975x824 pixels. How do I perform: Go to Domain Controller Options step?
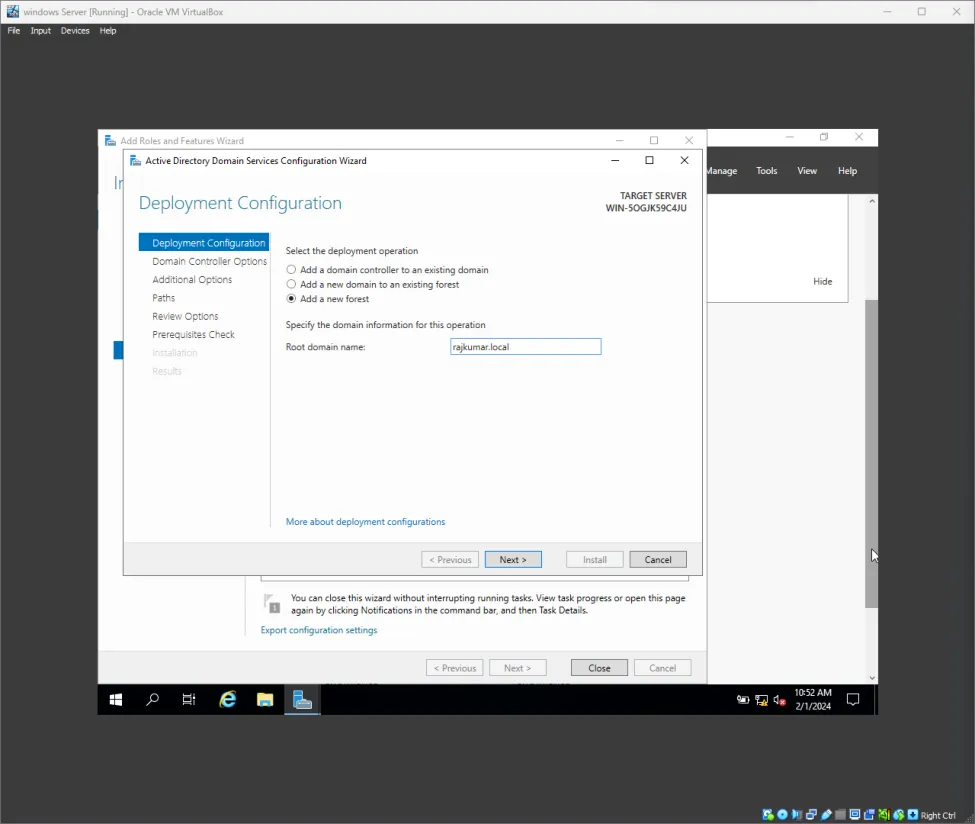tap(210, 261)
